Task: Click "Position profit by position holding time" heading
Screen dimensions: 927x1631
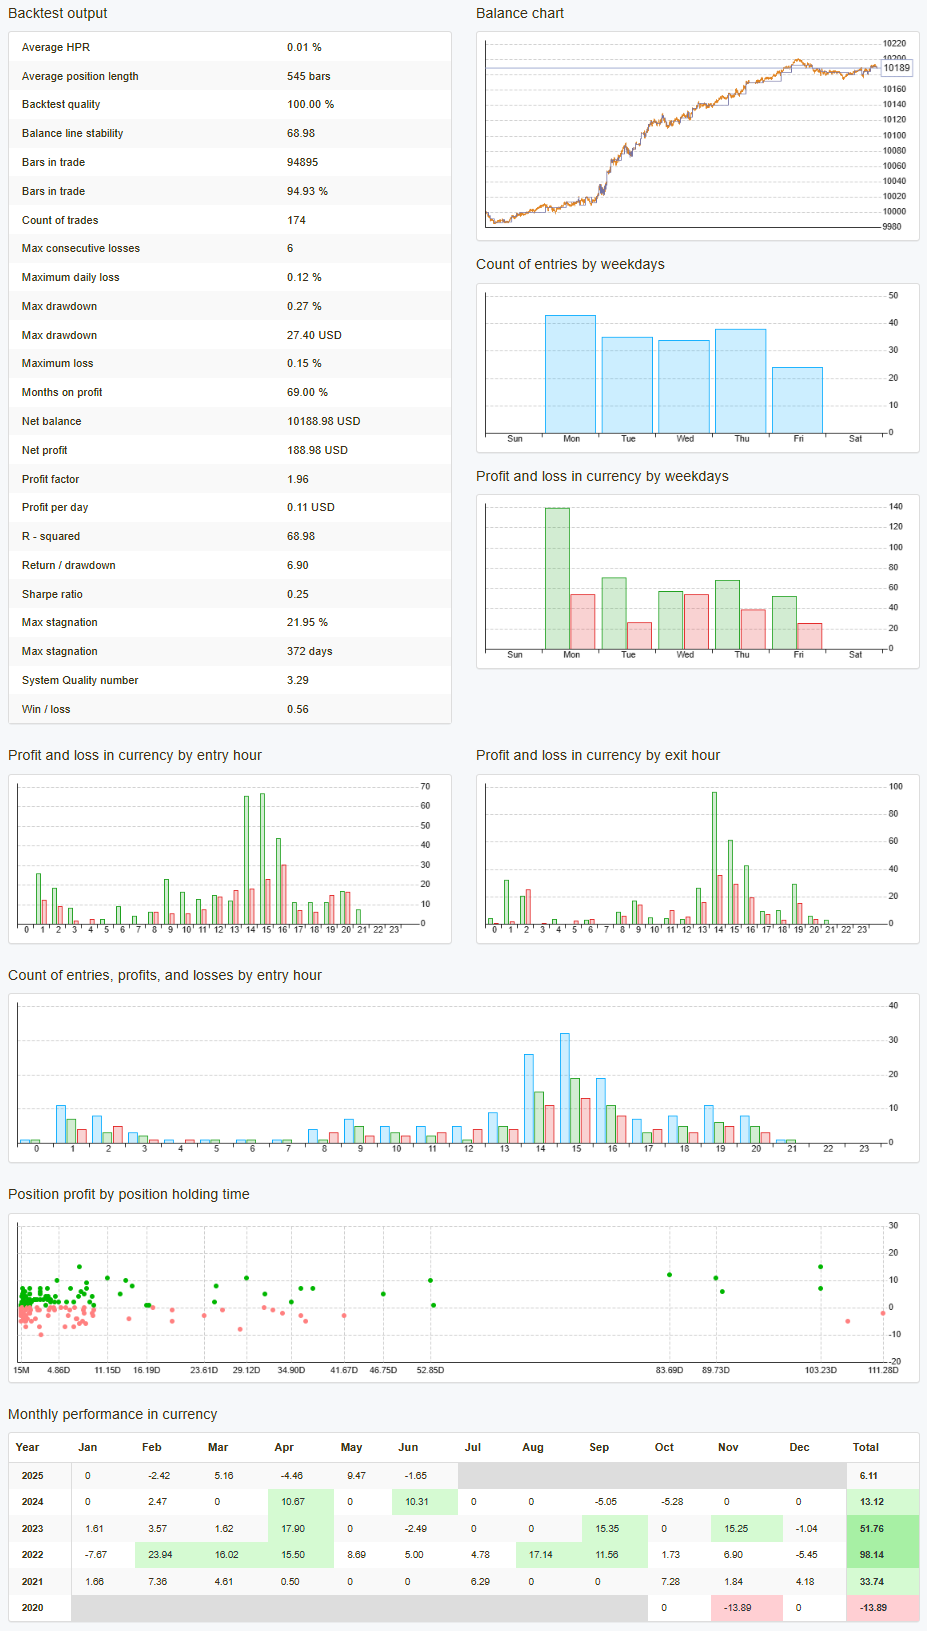Action: click(129, 1194)
